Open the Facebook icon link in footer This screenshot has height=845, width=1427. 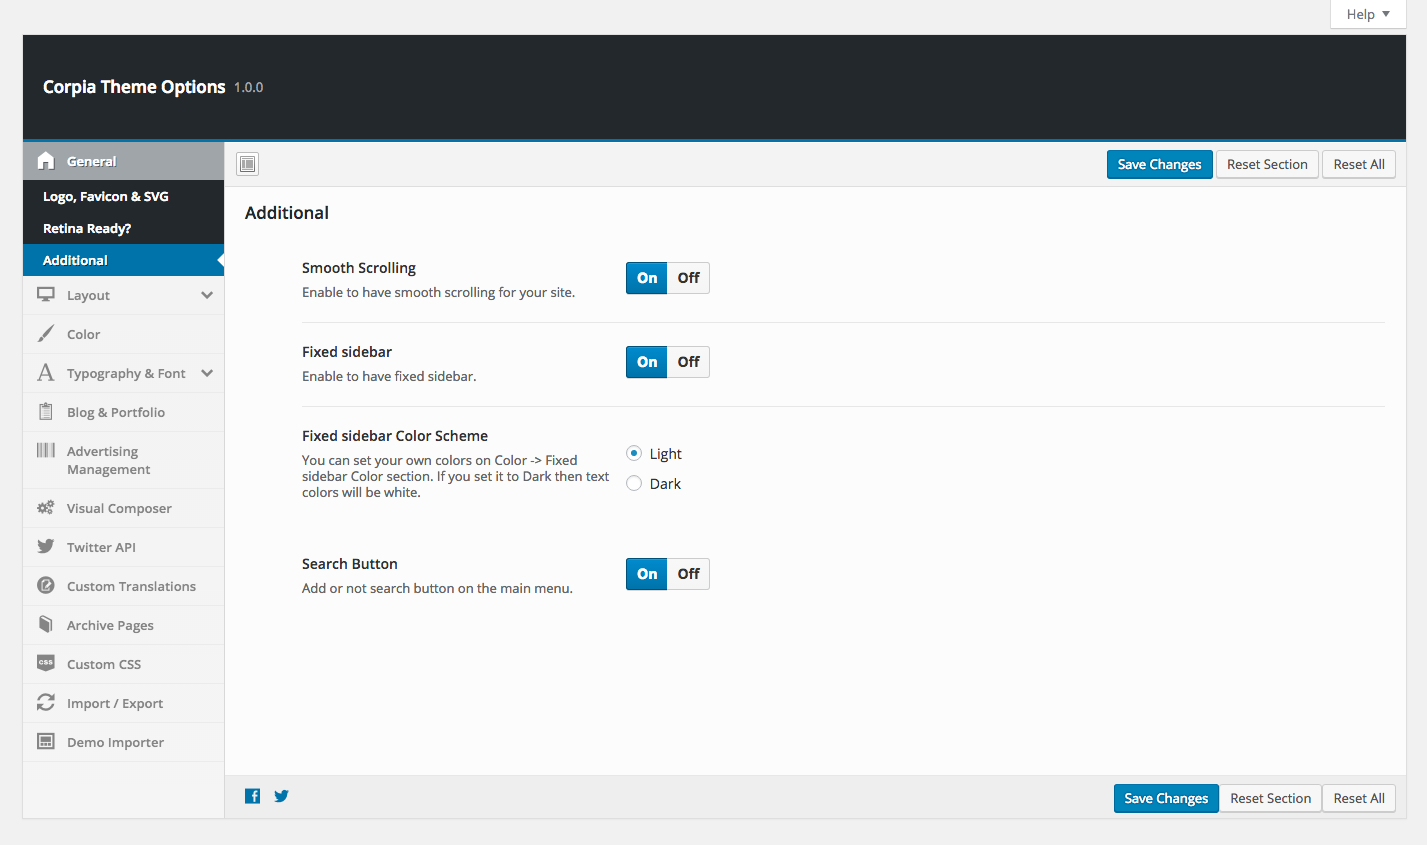pyautogui.click(x=253, y=796)
